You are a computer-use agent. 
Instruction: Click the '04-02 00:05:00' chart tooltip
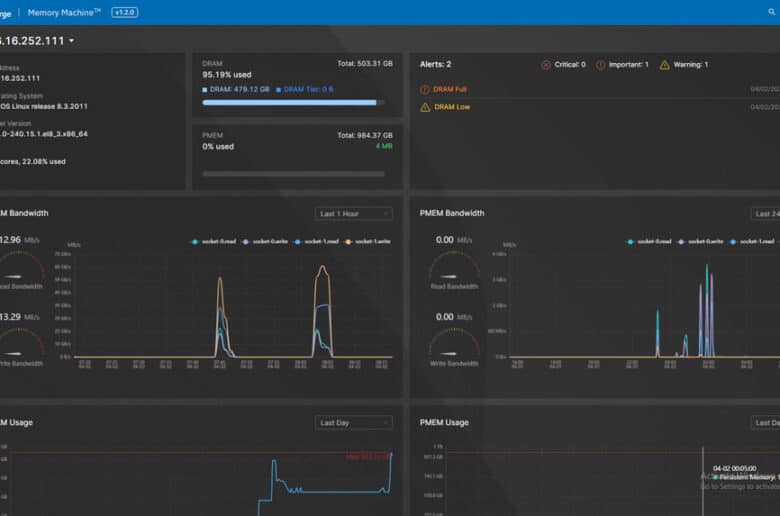click(735, 468)
